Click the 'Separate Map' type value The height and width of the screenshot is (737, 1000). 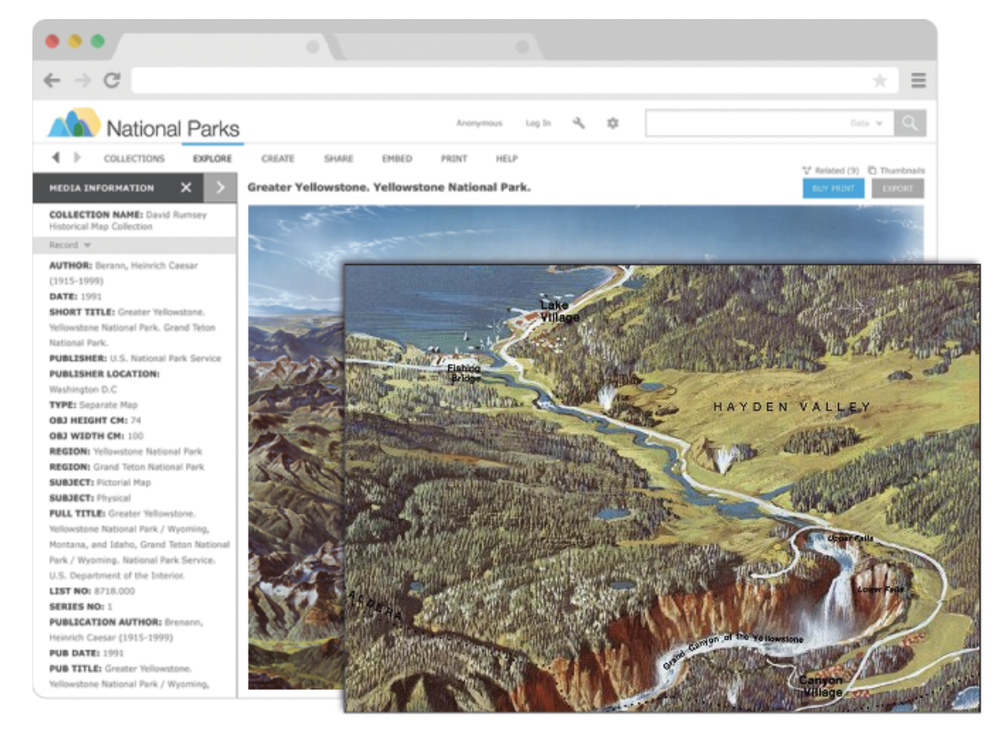[x=108, y=405]
